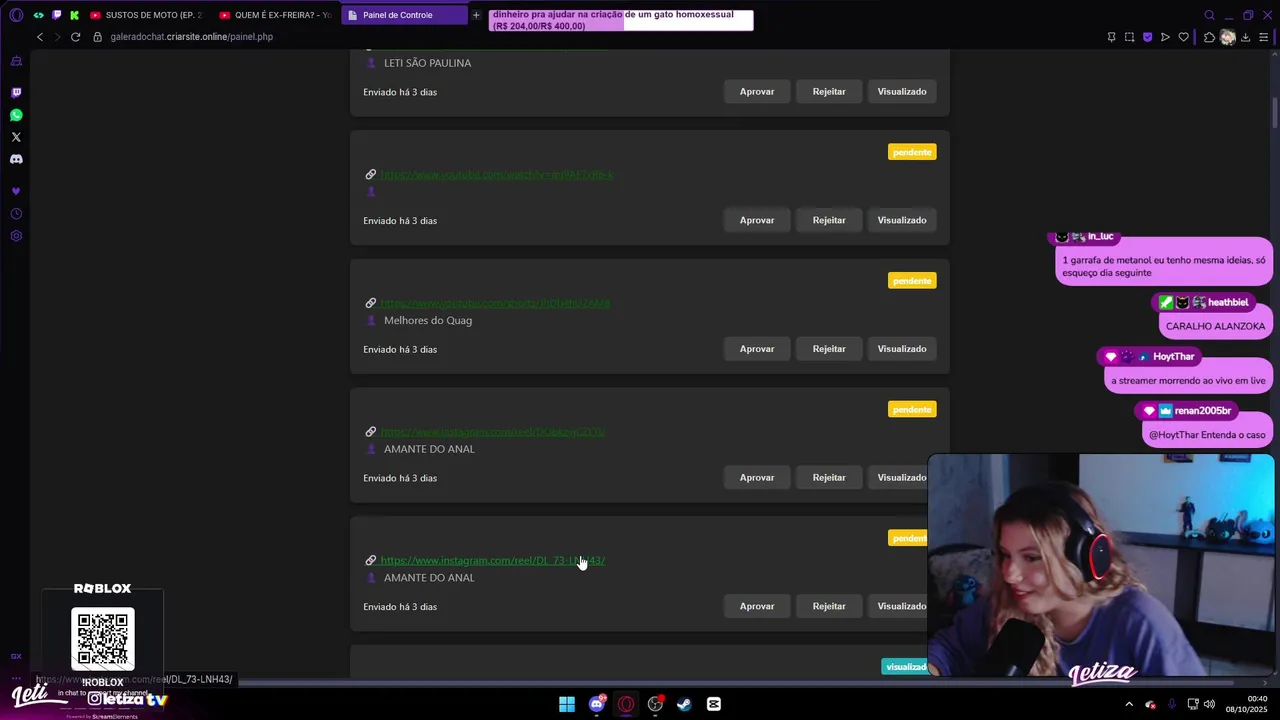Open OBS Studio from the taskbar
1280x720 pixels.
tap(655, 704)
